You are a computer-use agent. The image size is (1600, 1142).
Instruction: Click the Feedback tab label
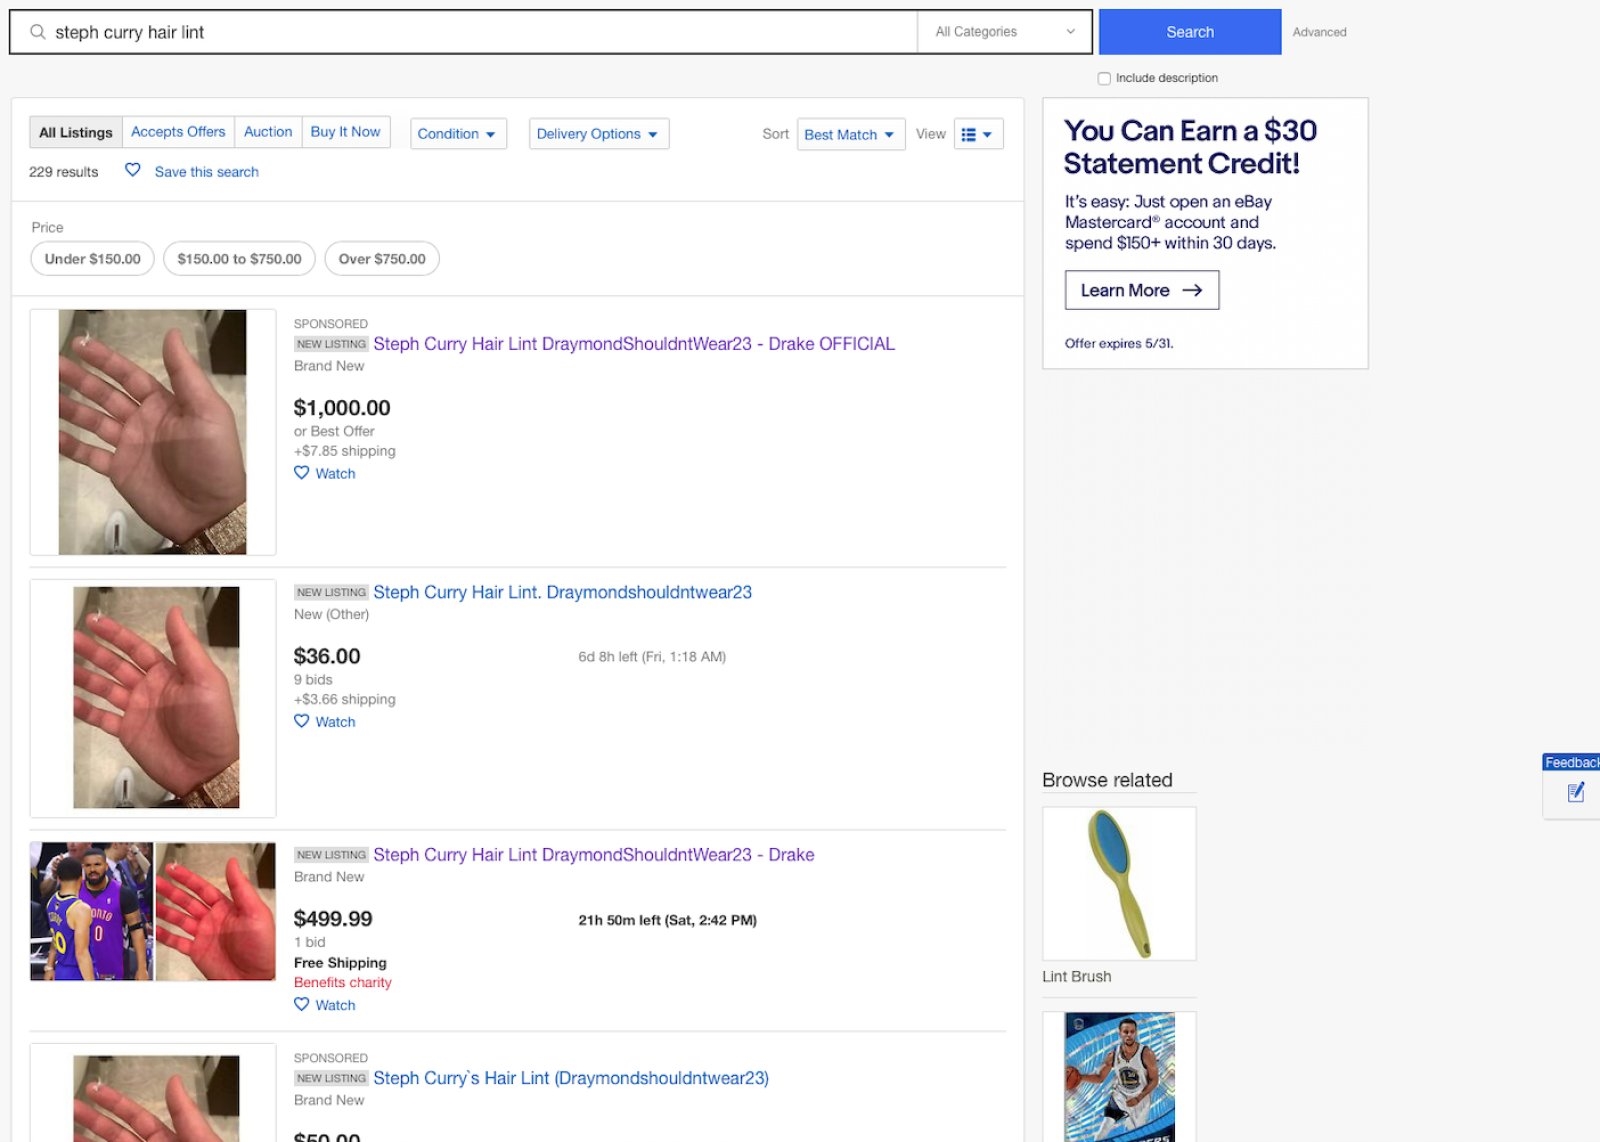click(x=1571, y=762)
